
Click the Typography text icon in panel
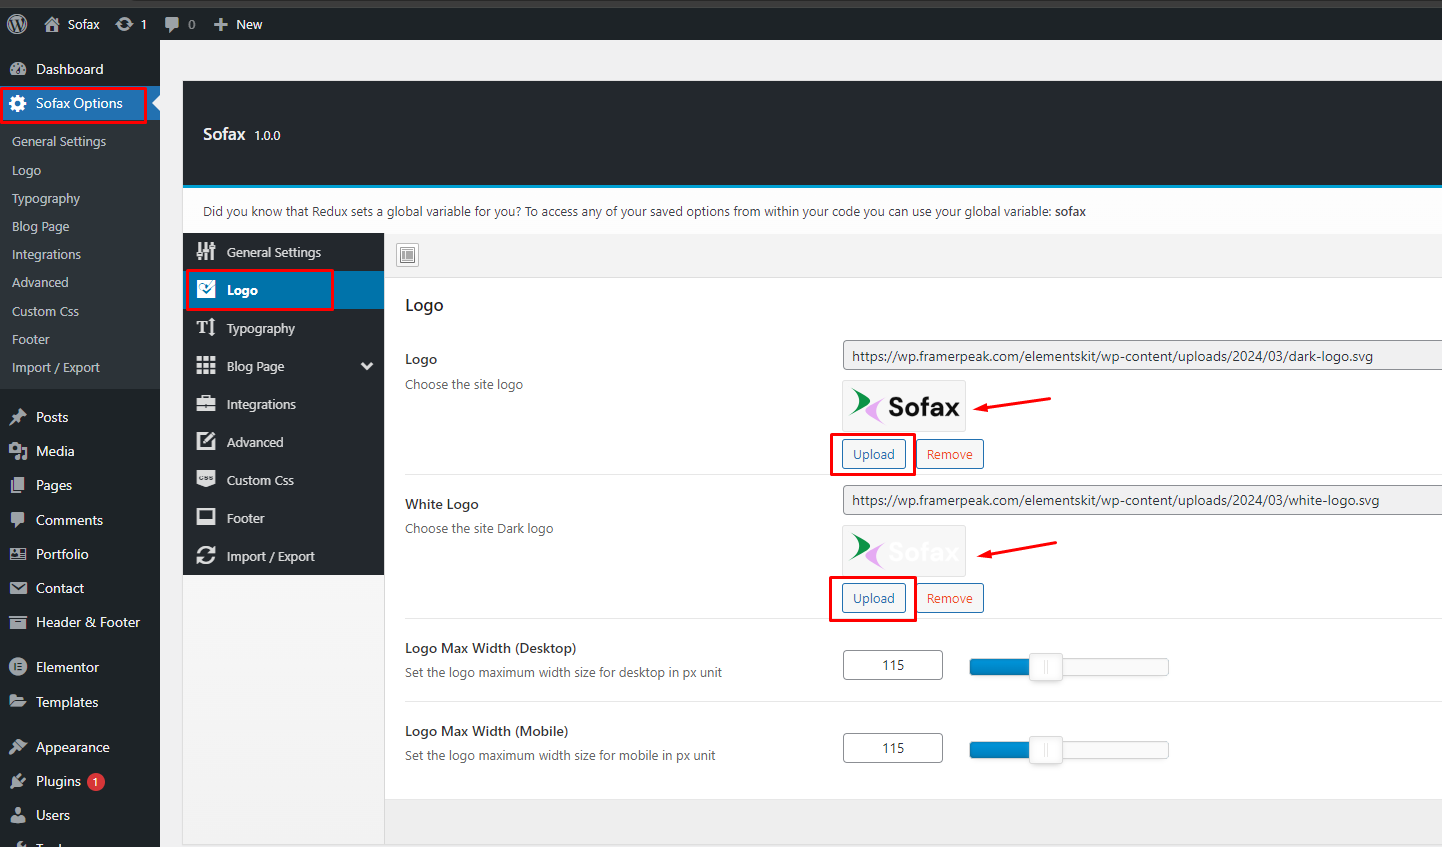click(206, 328)
